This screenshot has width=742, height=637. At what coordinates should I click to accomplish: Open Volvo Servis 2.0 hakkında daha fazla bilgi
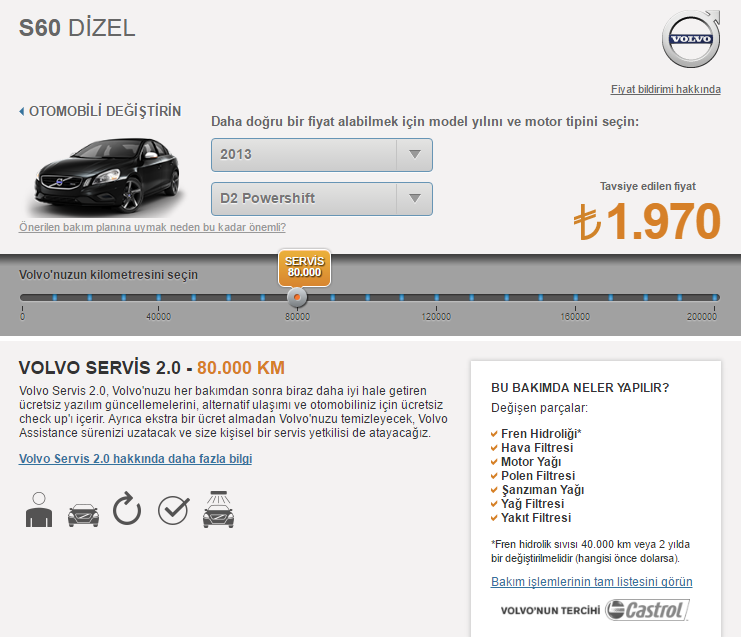(x=135, y=459)
